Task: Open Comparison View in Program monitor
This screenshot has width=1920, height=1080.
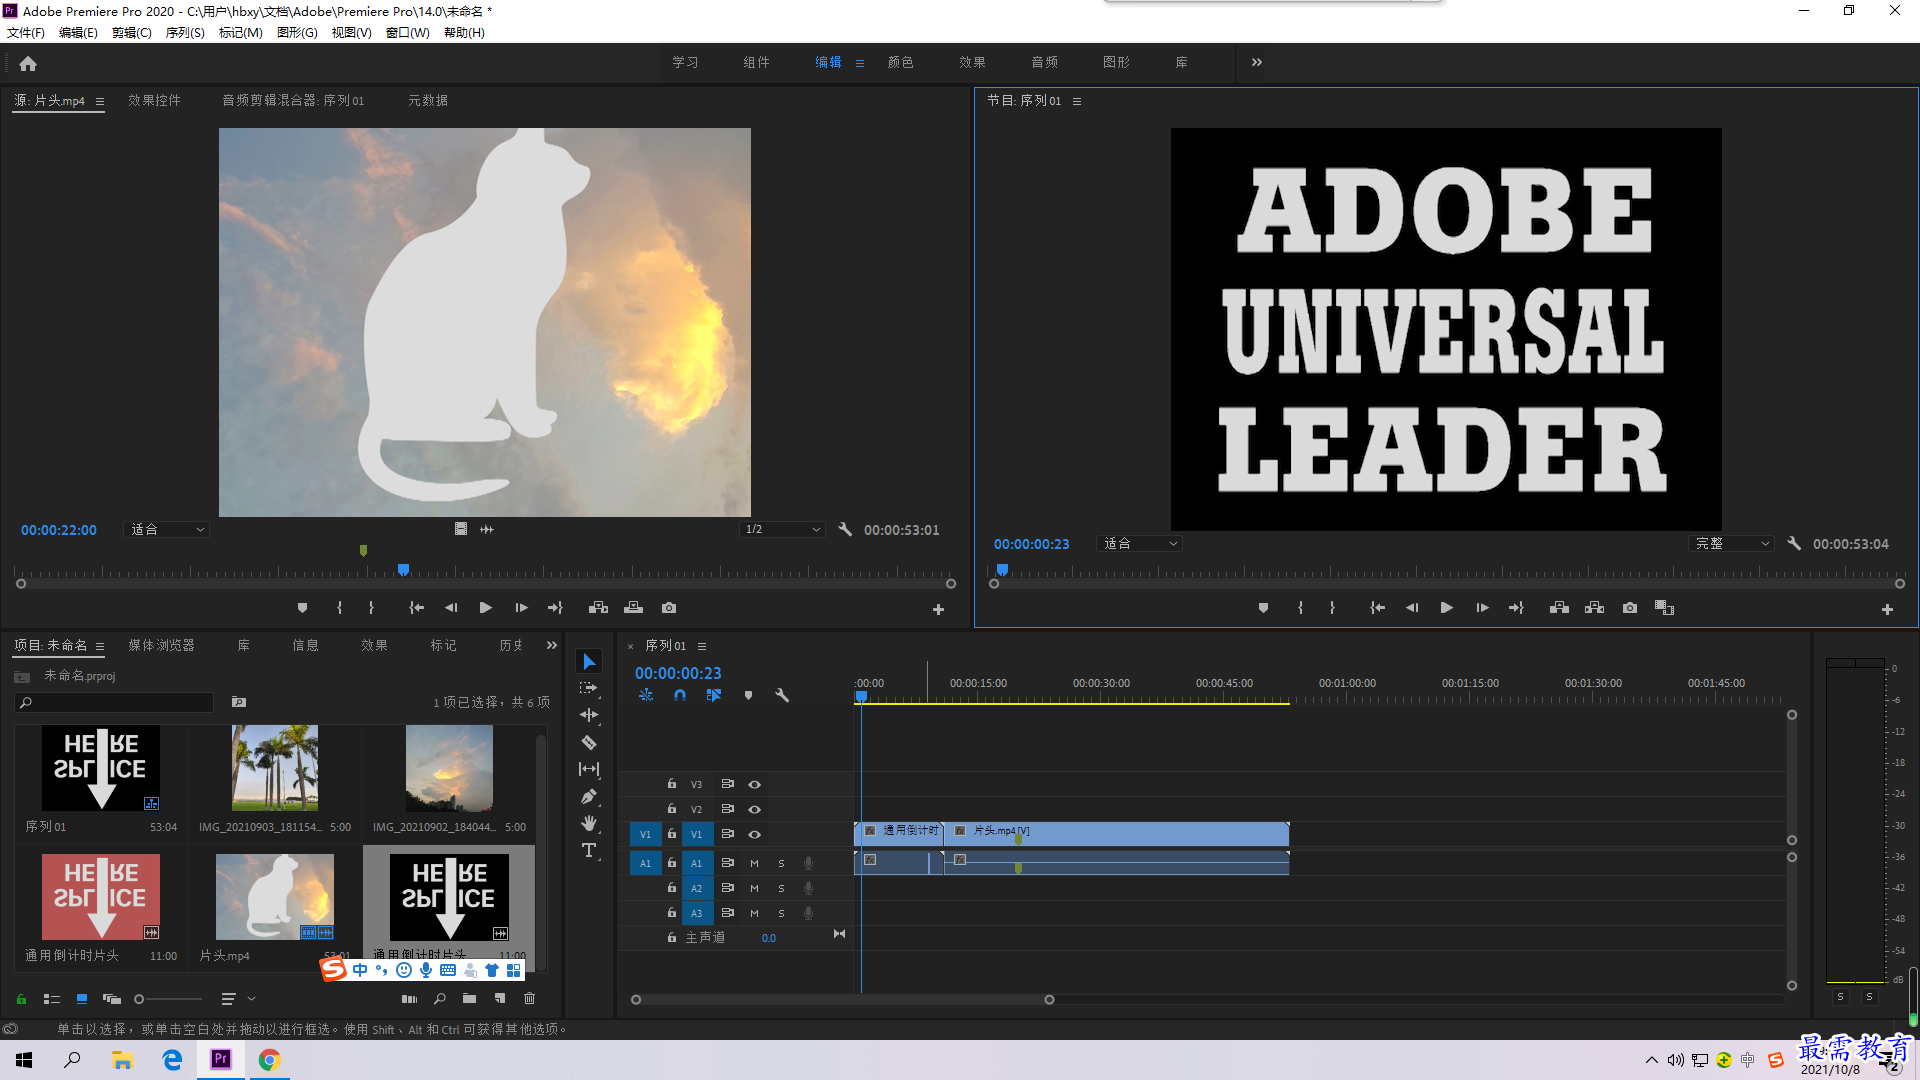Action: (x=1664, y=608)
